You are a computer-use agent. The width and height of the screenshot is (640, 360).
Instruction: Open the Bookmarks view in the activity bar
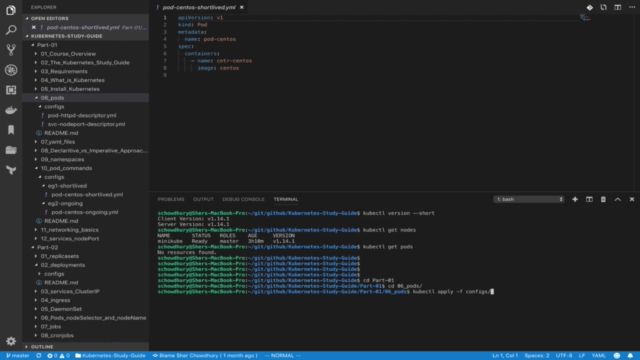[11, 130]
